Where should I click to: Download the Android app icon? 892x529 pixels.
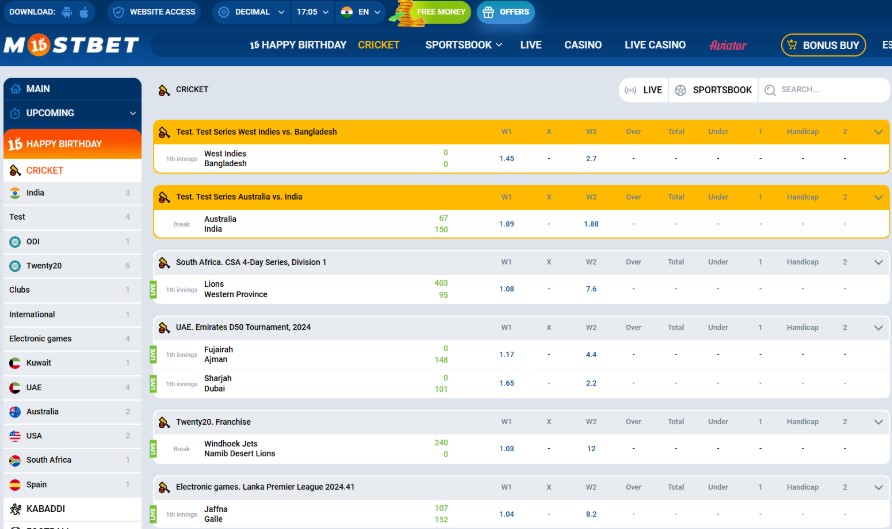click(x=67, y=12)
